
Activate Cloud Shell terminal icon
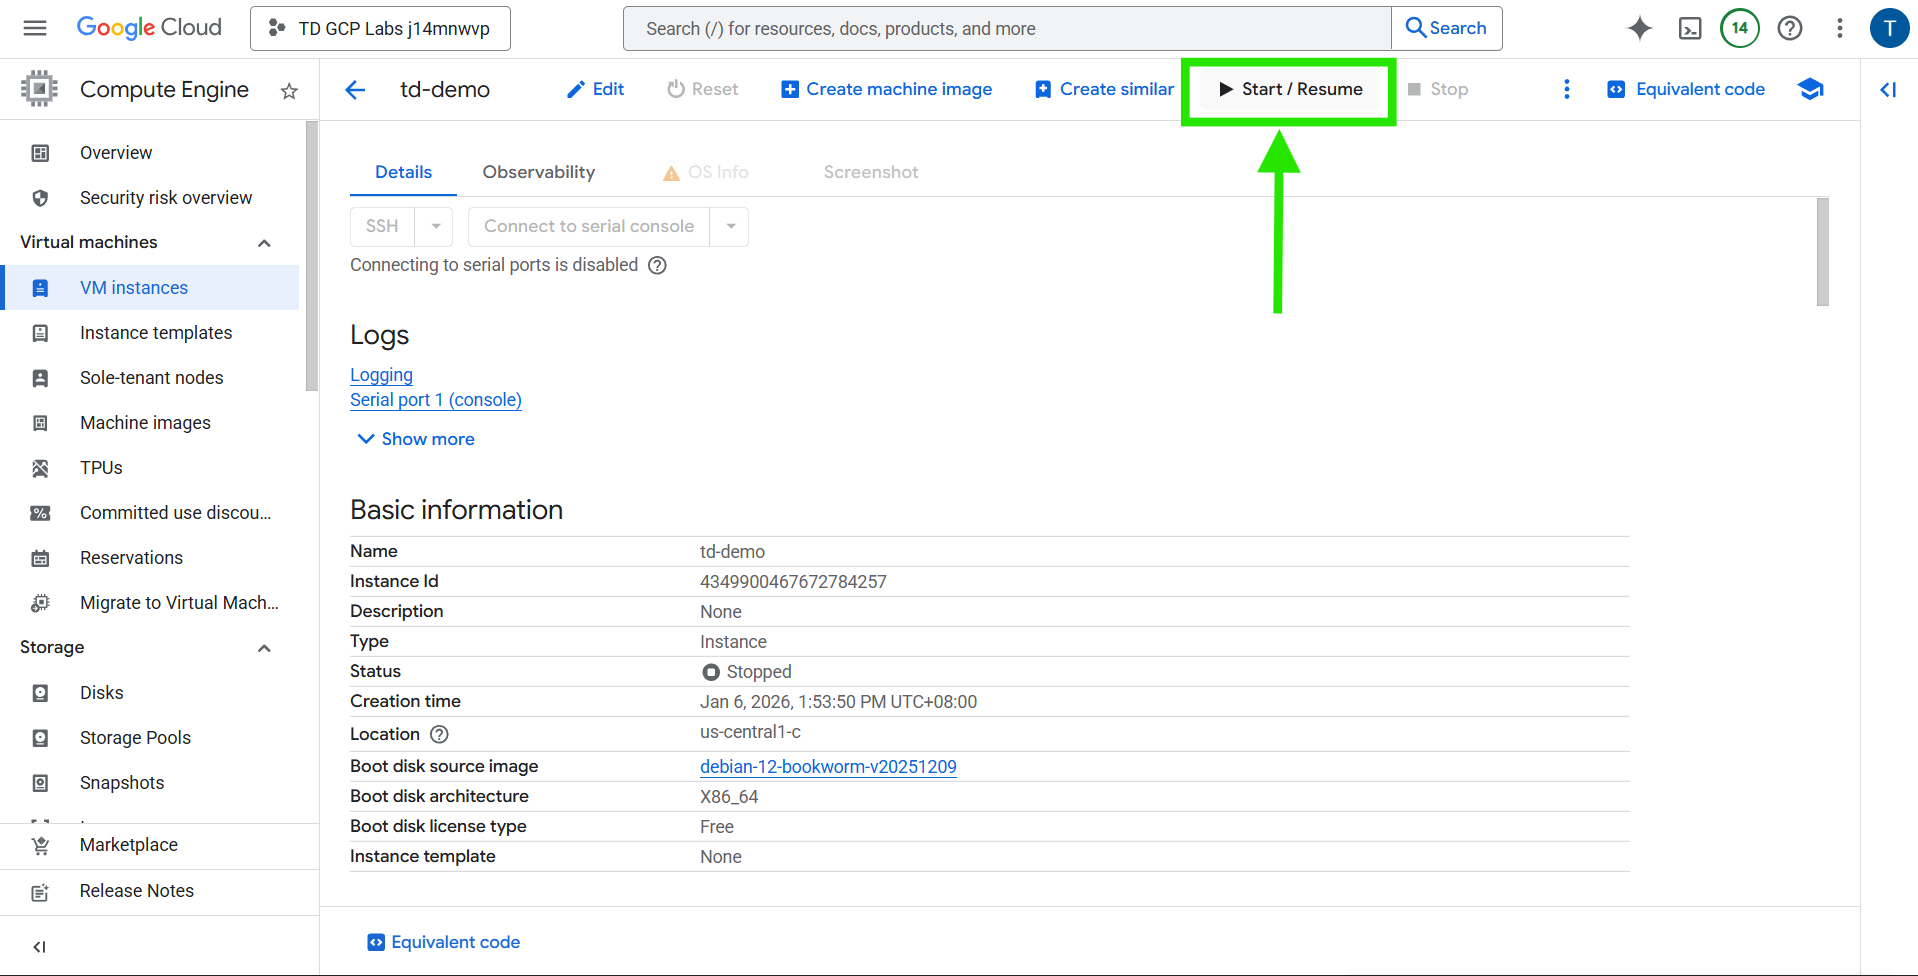(x=1690, y=28)
